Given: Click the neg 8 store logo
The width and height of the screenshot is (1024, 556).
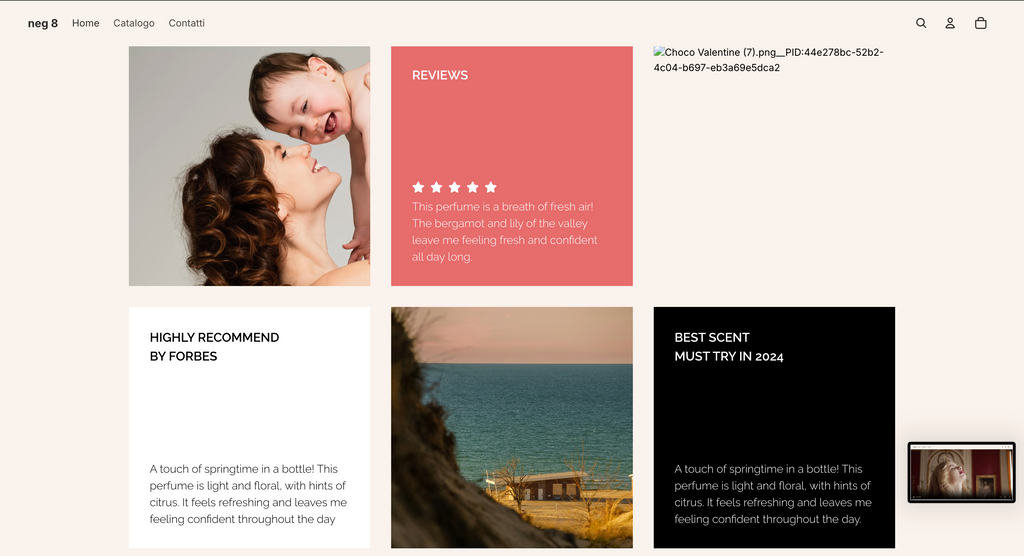Looking at the screenshot, I should click(x=43, y=23).
